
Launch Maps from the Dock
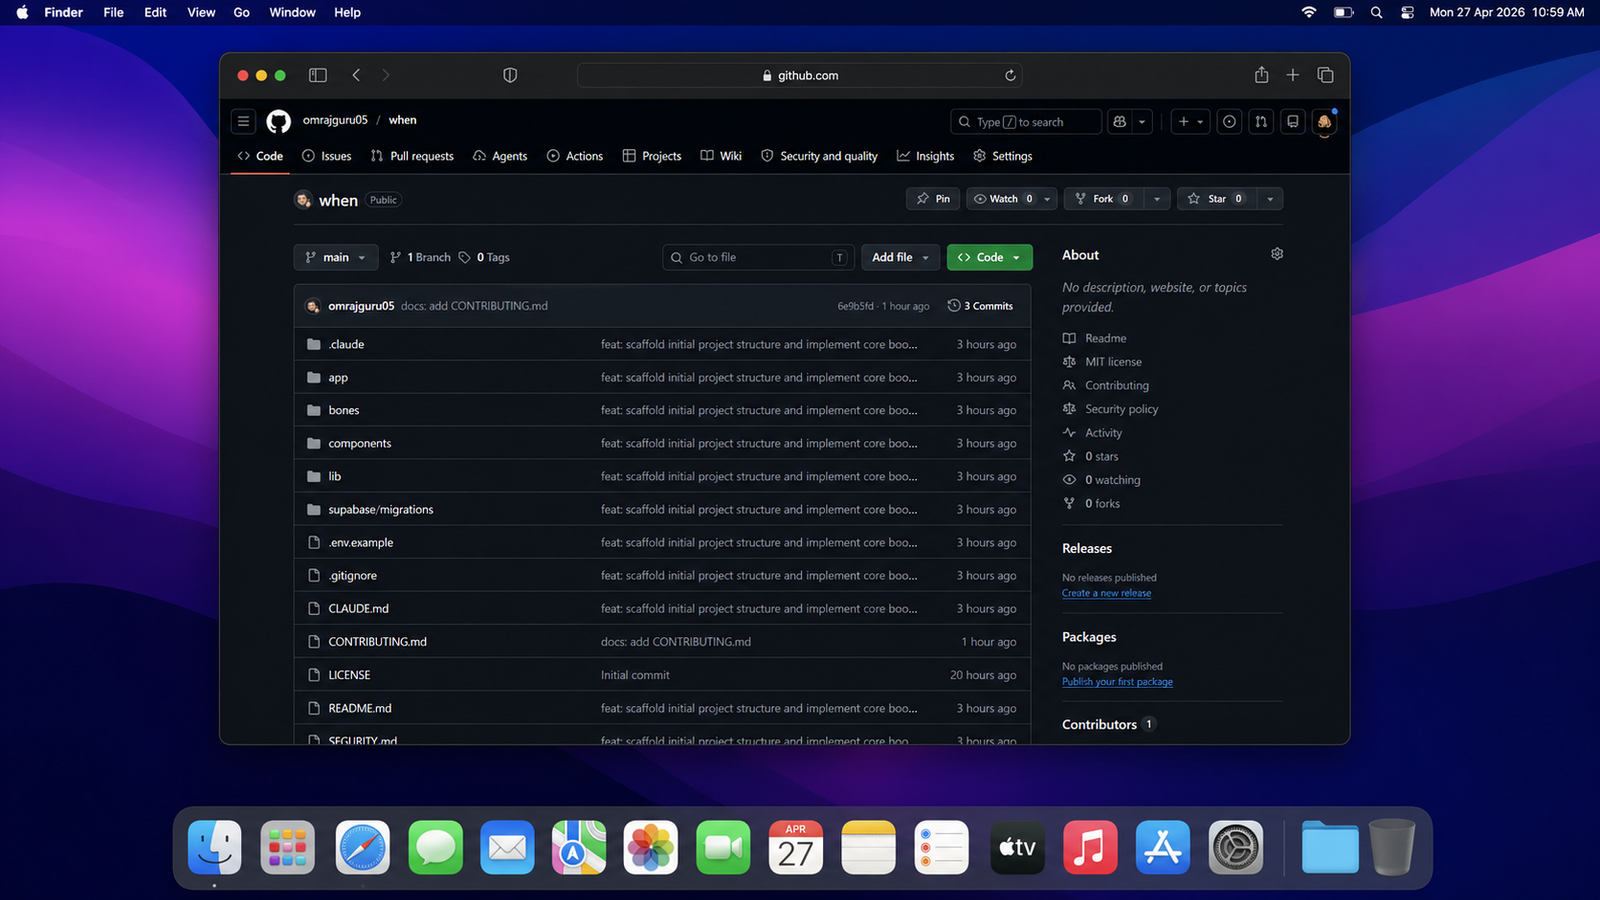point(579,848)
